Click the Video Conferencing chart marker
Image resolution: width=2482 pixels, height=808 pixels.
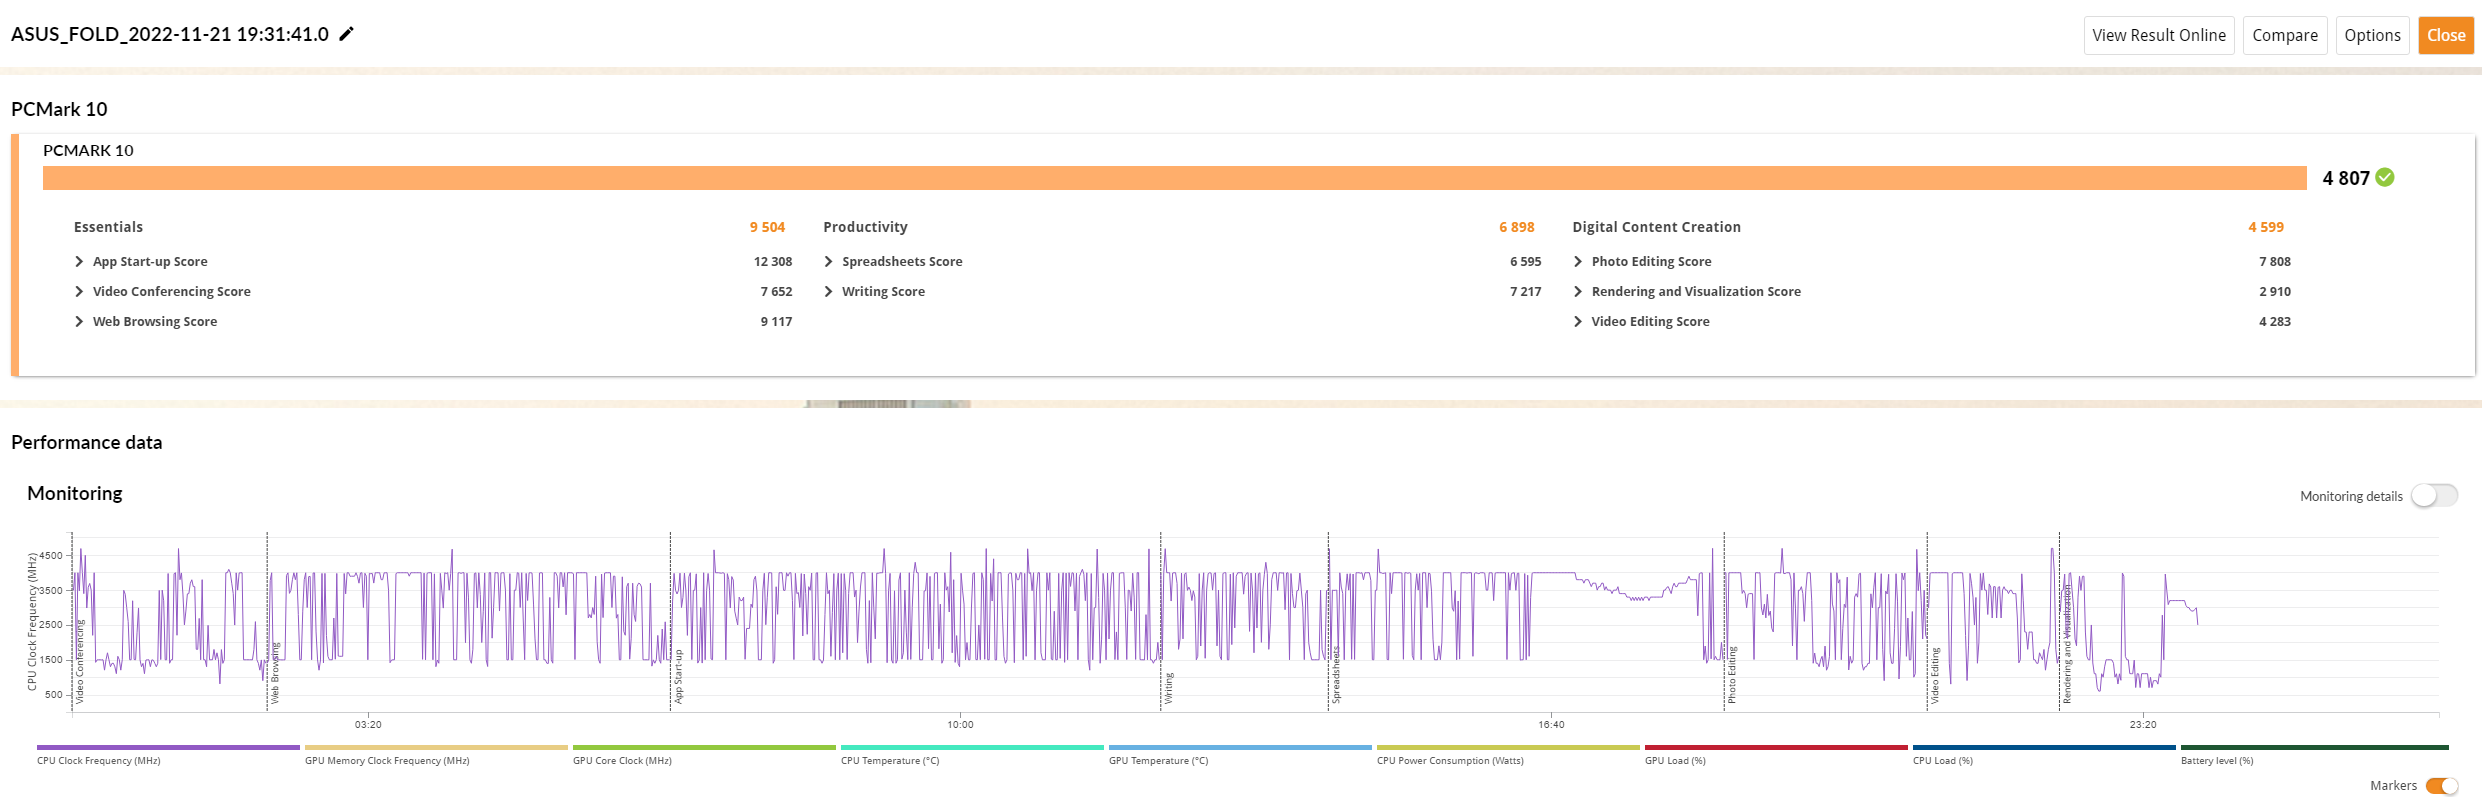coord(80,662)
